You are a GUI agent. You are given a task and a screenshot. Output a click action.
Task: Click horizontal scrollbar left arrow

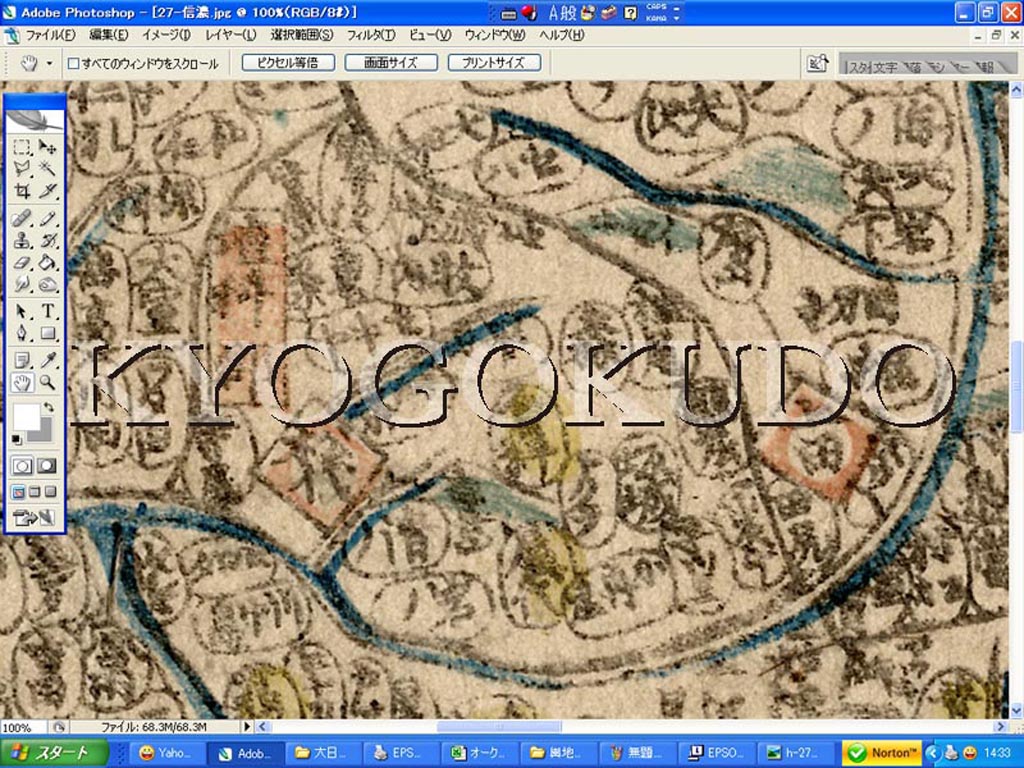[x=262, y=726]
